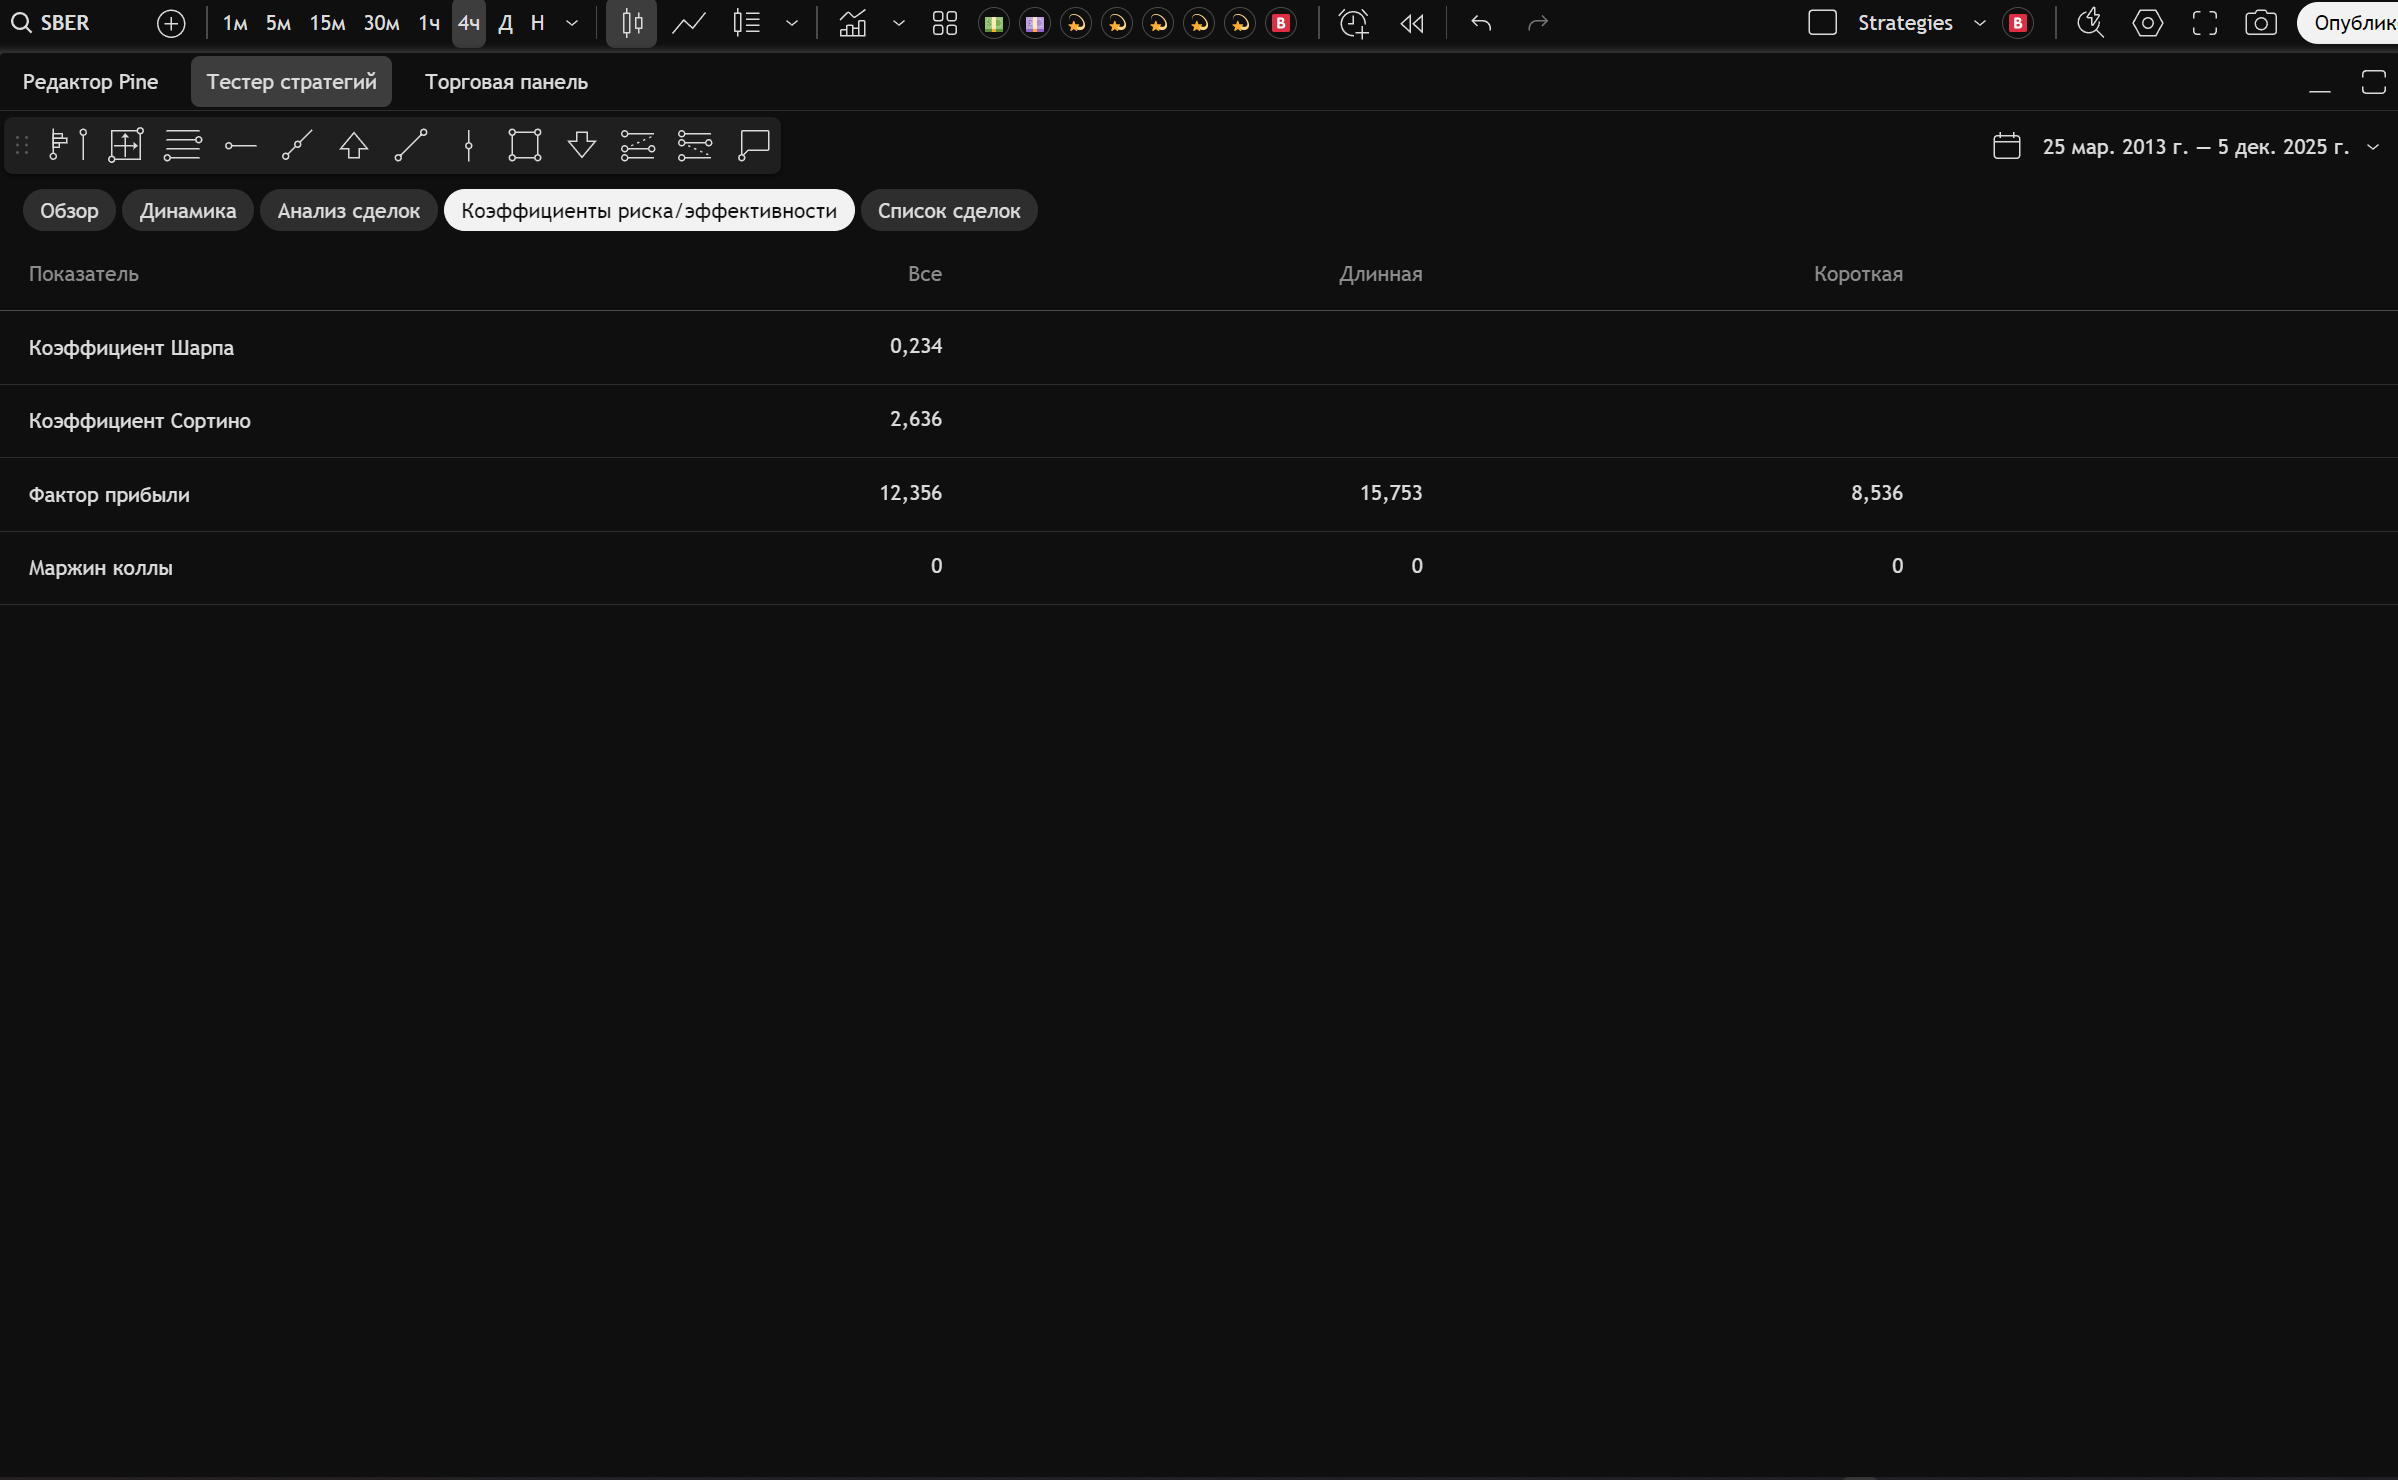Start Bar Replay with rewind icon

tap(1412, 23)
